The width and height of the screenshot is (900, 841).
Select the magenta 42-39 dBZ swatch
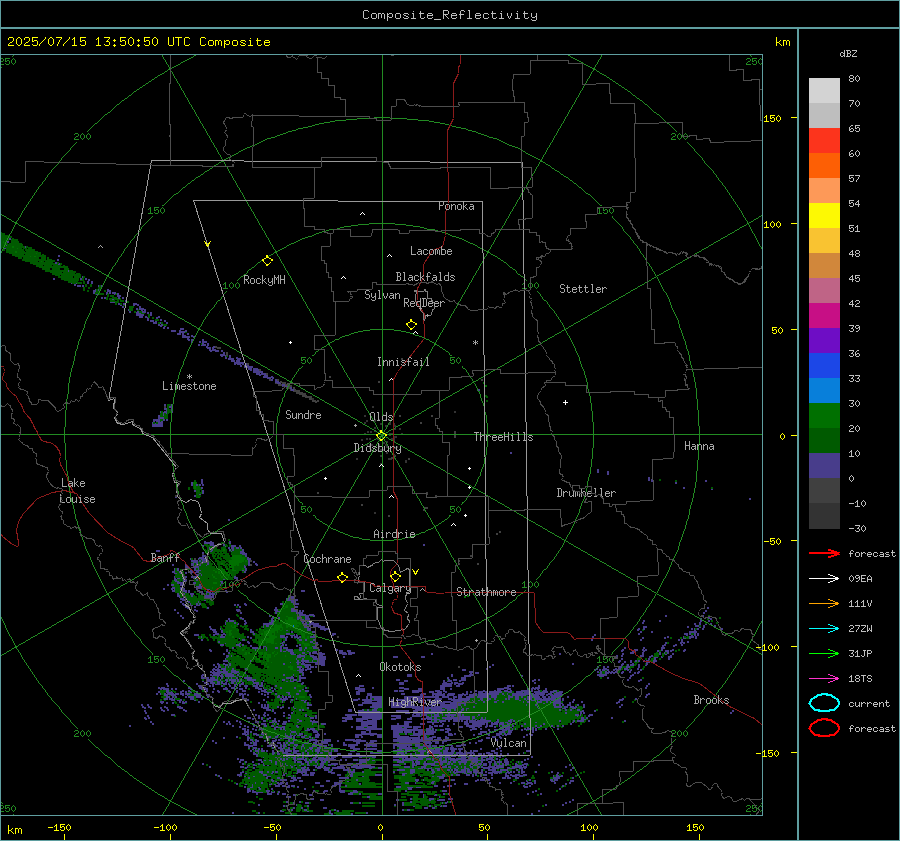click(824, 316)
